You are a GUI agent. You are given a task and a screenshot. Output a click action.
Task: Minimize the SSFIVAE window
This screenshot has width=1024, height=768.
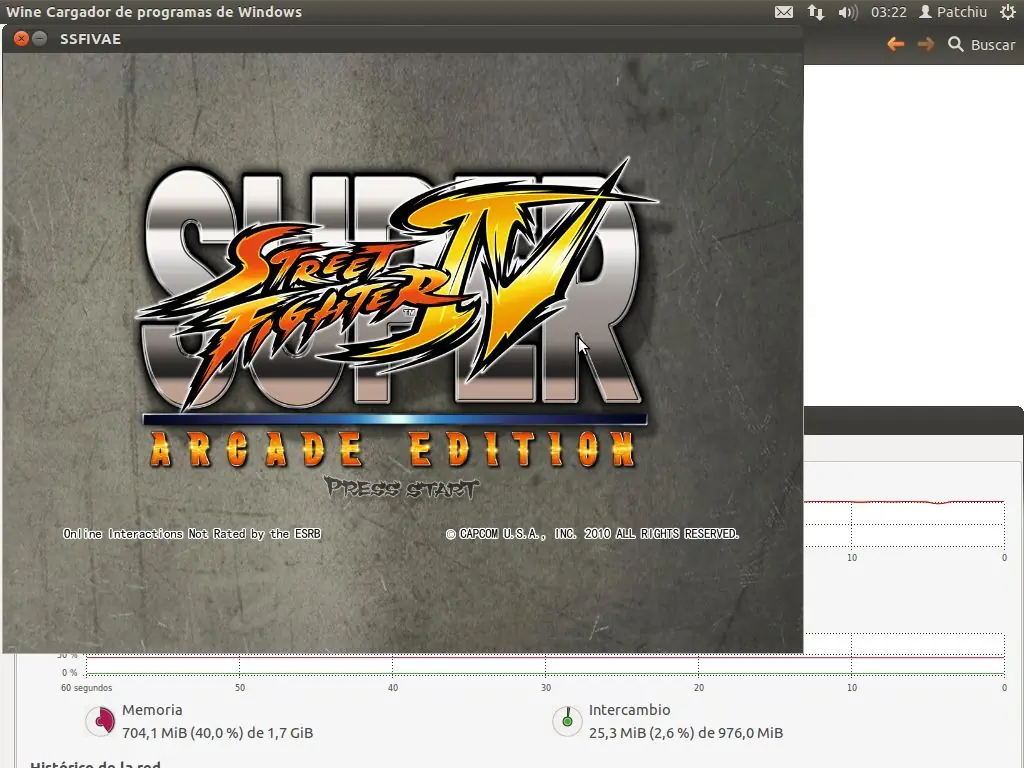tap(39, 39)
